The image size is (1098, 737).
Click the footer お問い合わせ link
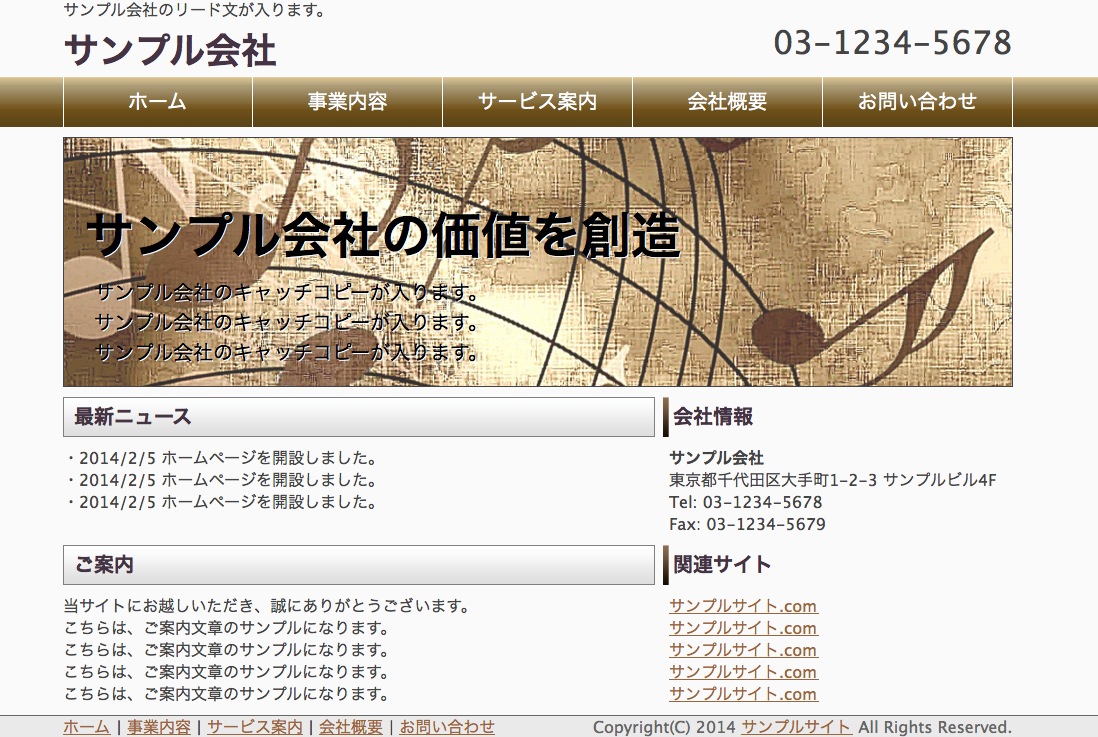point(447,727)
